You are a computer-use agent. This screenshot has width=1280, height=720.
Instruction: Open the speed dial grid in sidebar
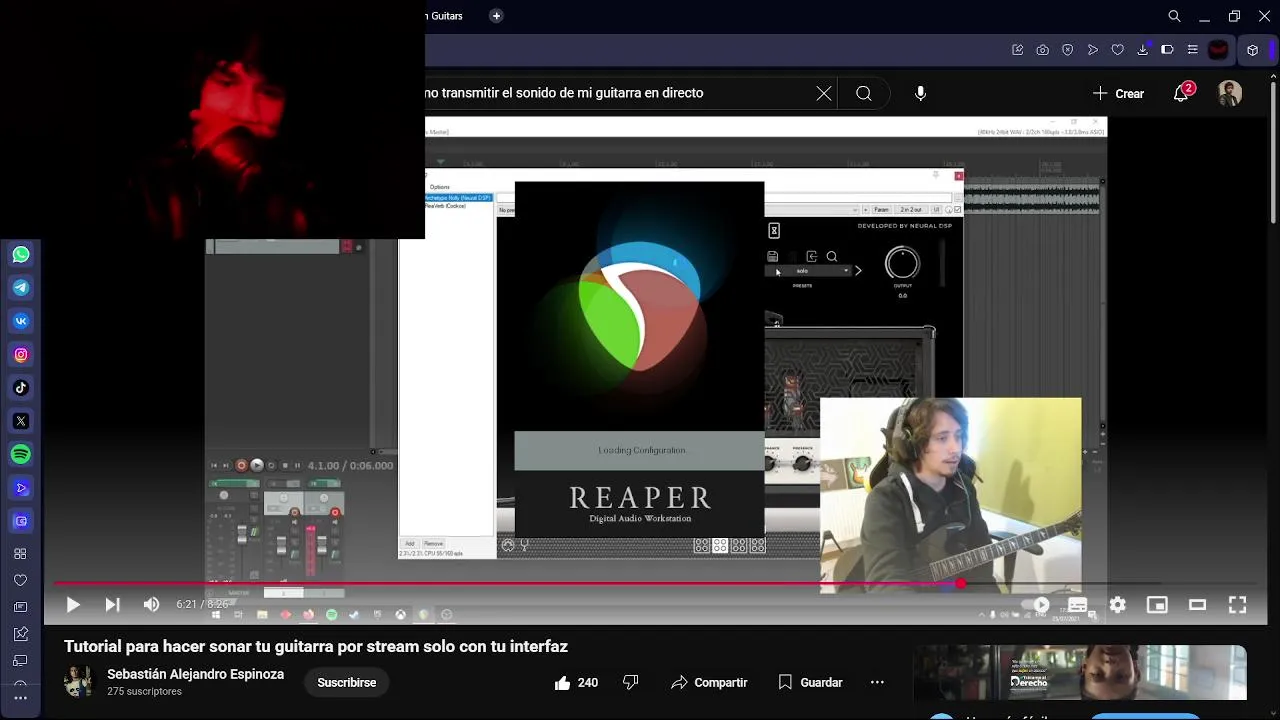(20, 554)
